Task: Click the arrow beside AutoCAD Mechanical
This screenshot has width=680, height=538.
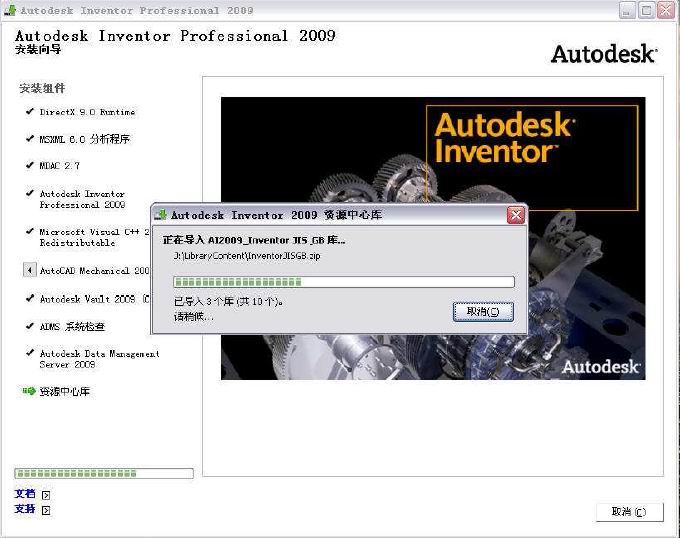Action: (x=29, y=270)
